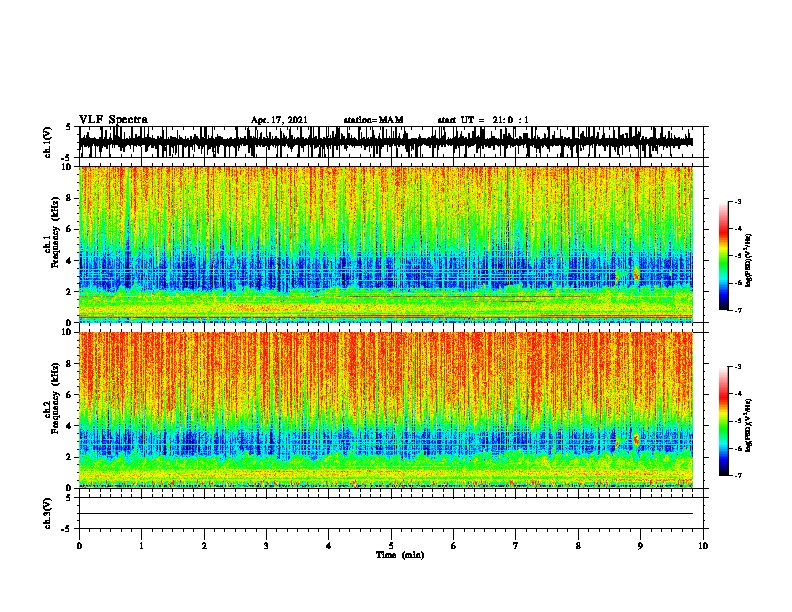Click time axis tick label "7"
Image resolution: width=792 pixels, height=612 pixels.
pyautogui.click(x=516, y=546)
